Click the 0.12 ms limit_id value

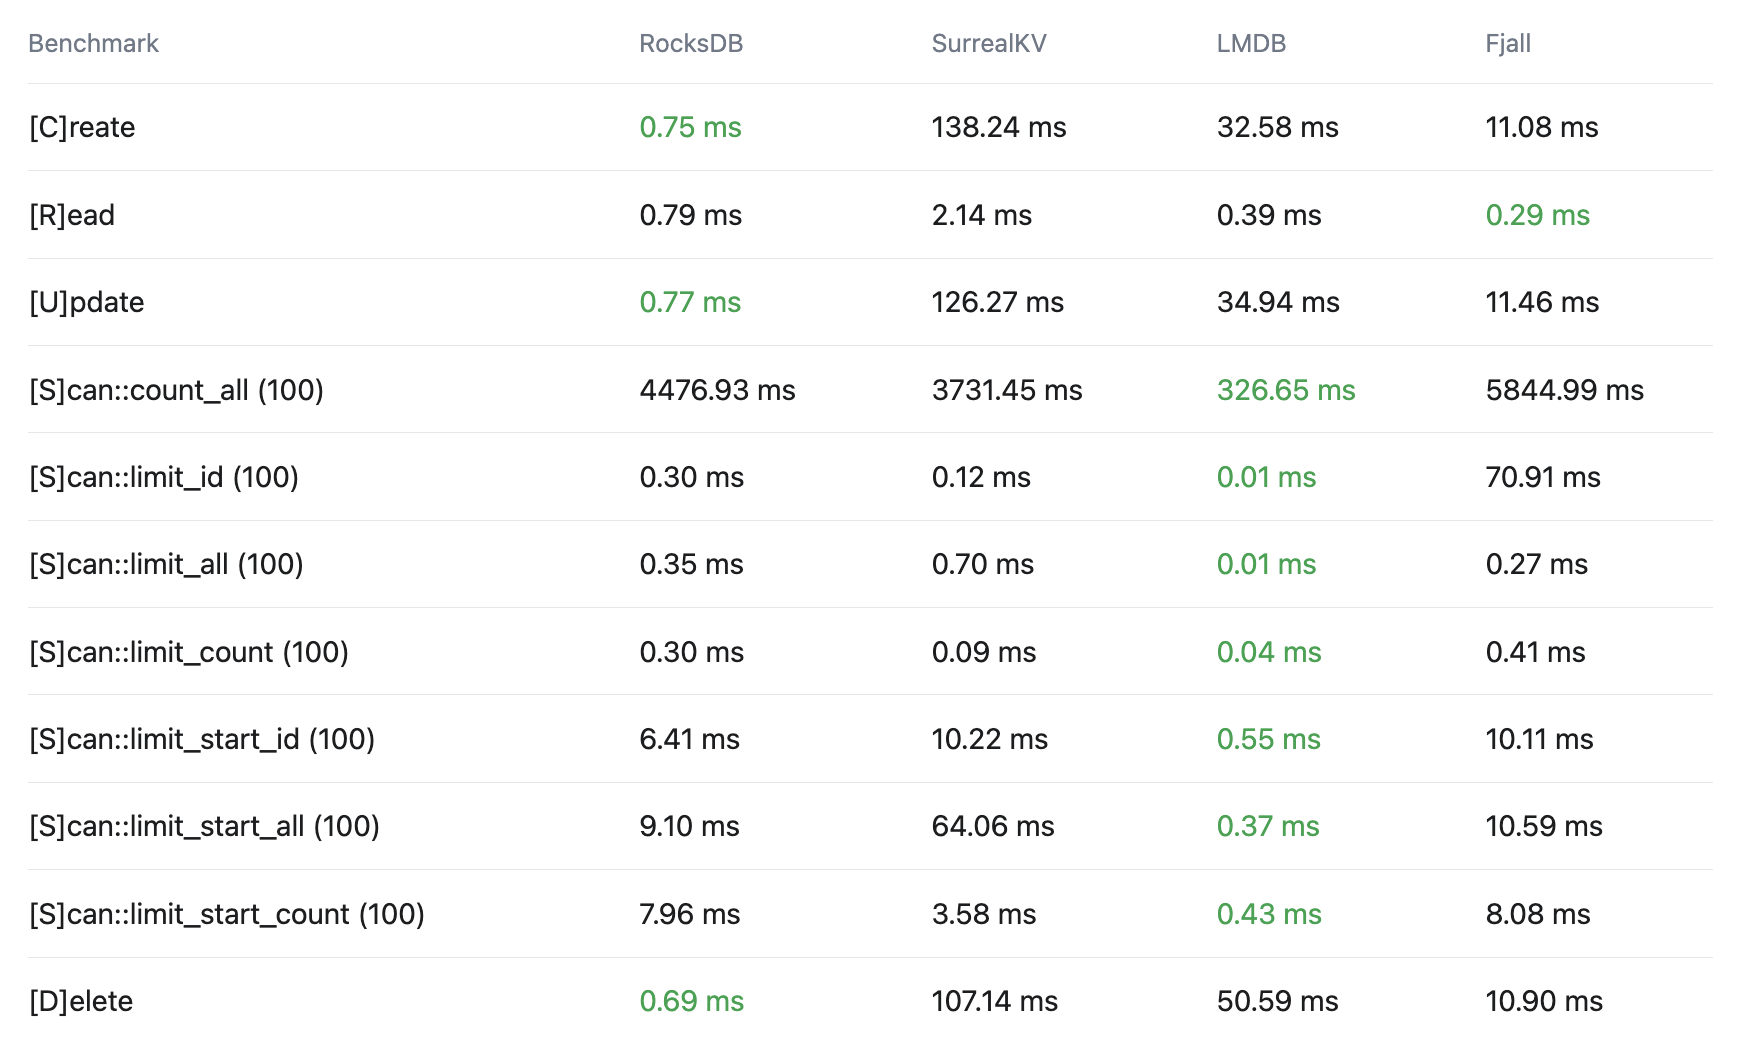click(981, 477)
